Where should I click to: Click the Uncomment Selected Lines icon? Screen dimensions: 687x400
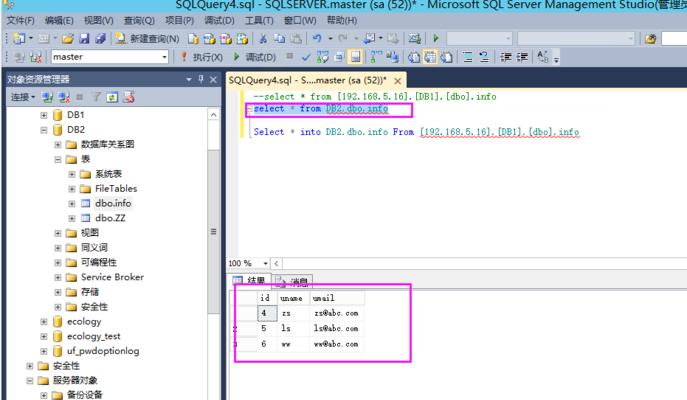tap(484, 57)
